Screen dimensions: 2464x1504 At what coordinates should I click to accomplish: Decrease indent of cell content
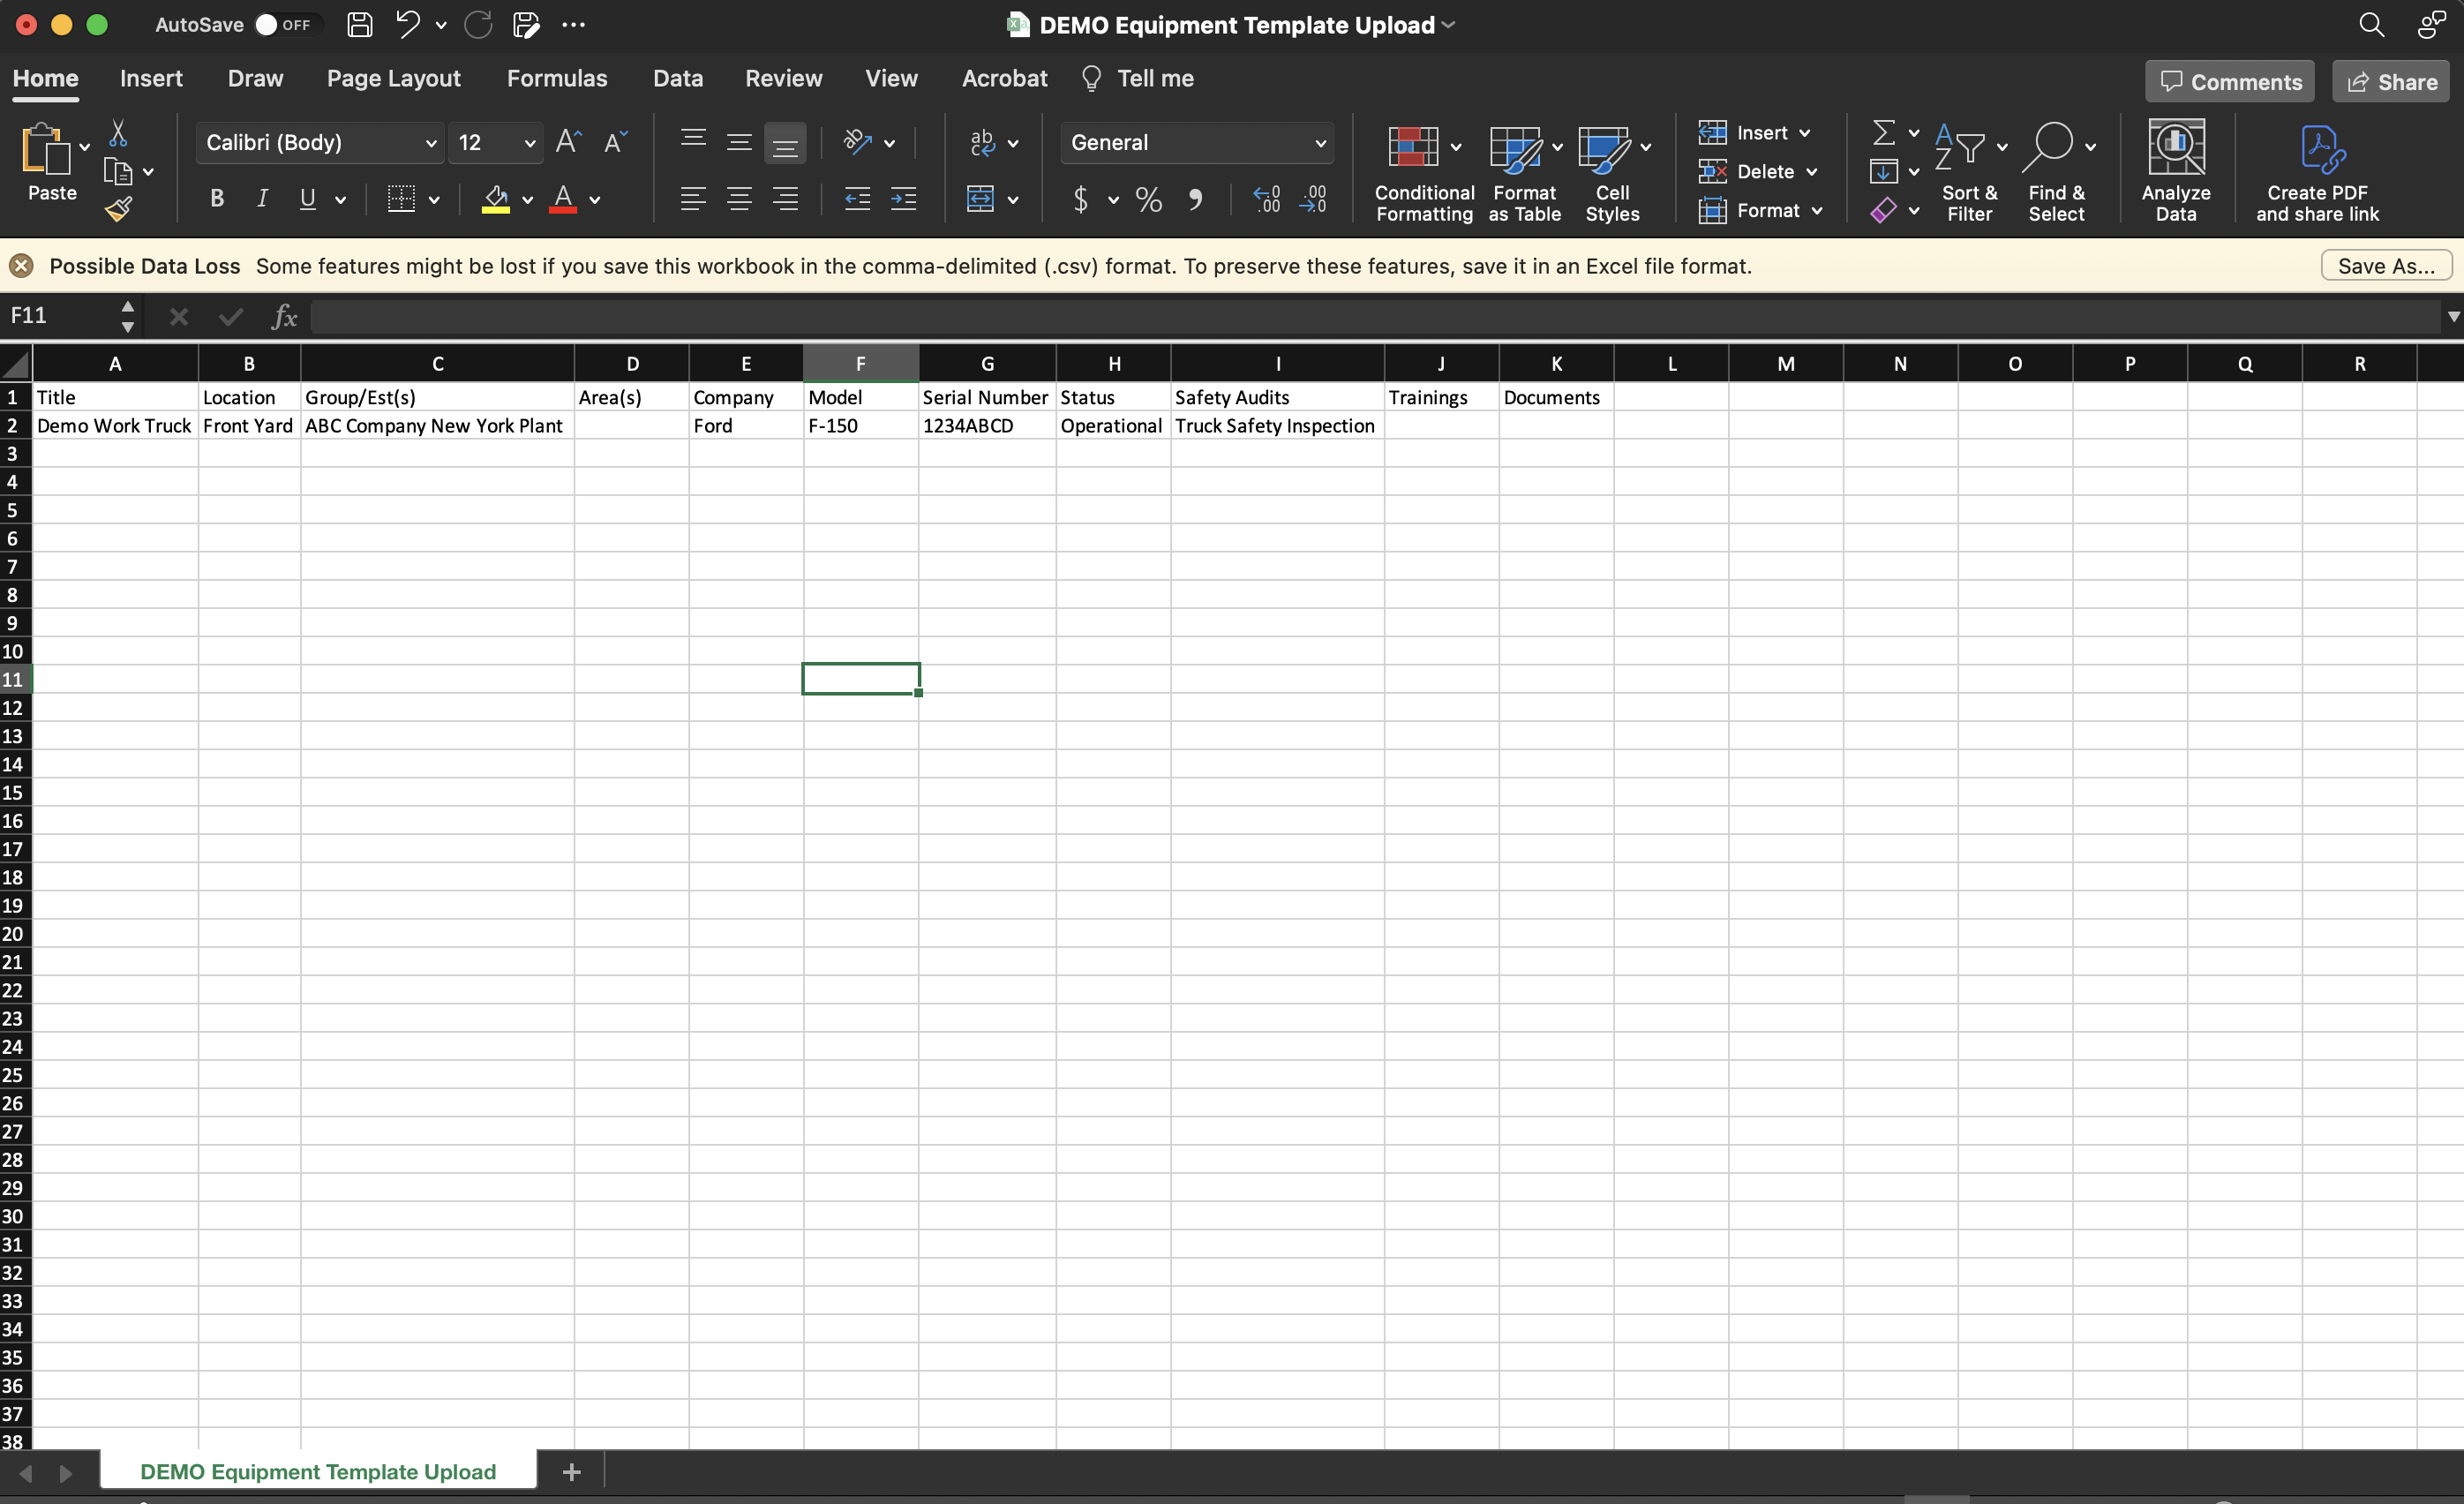point(857,199)
